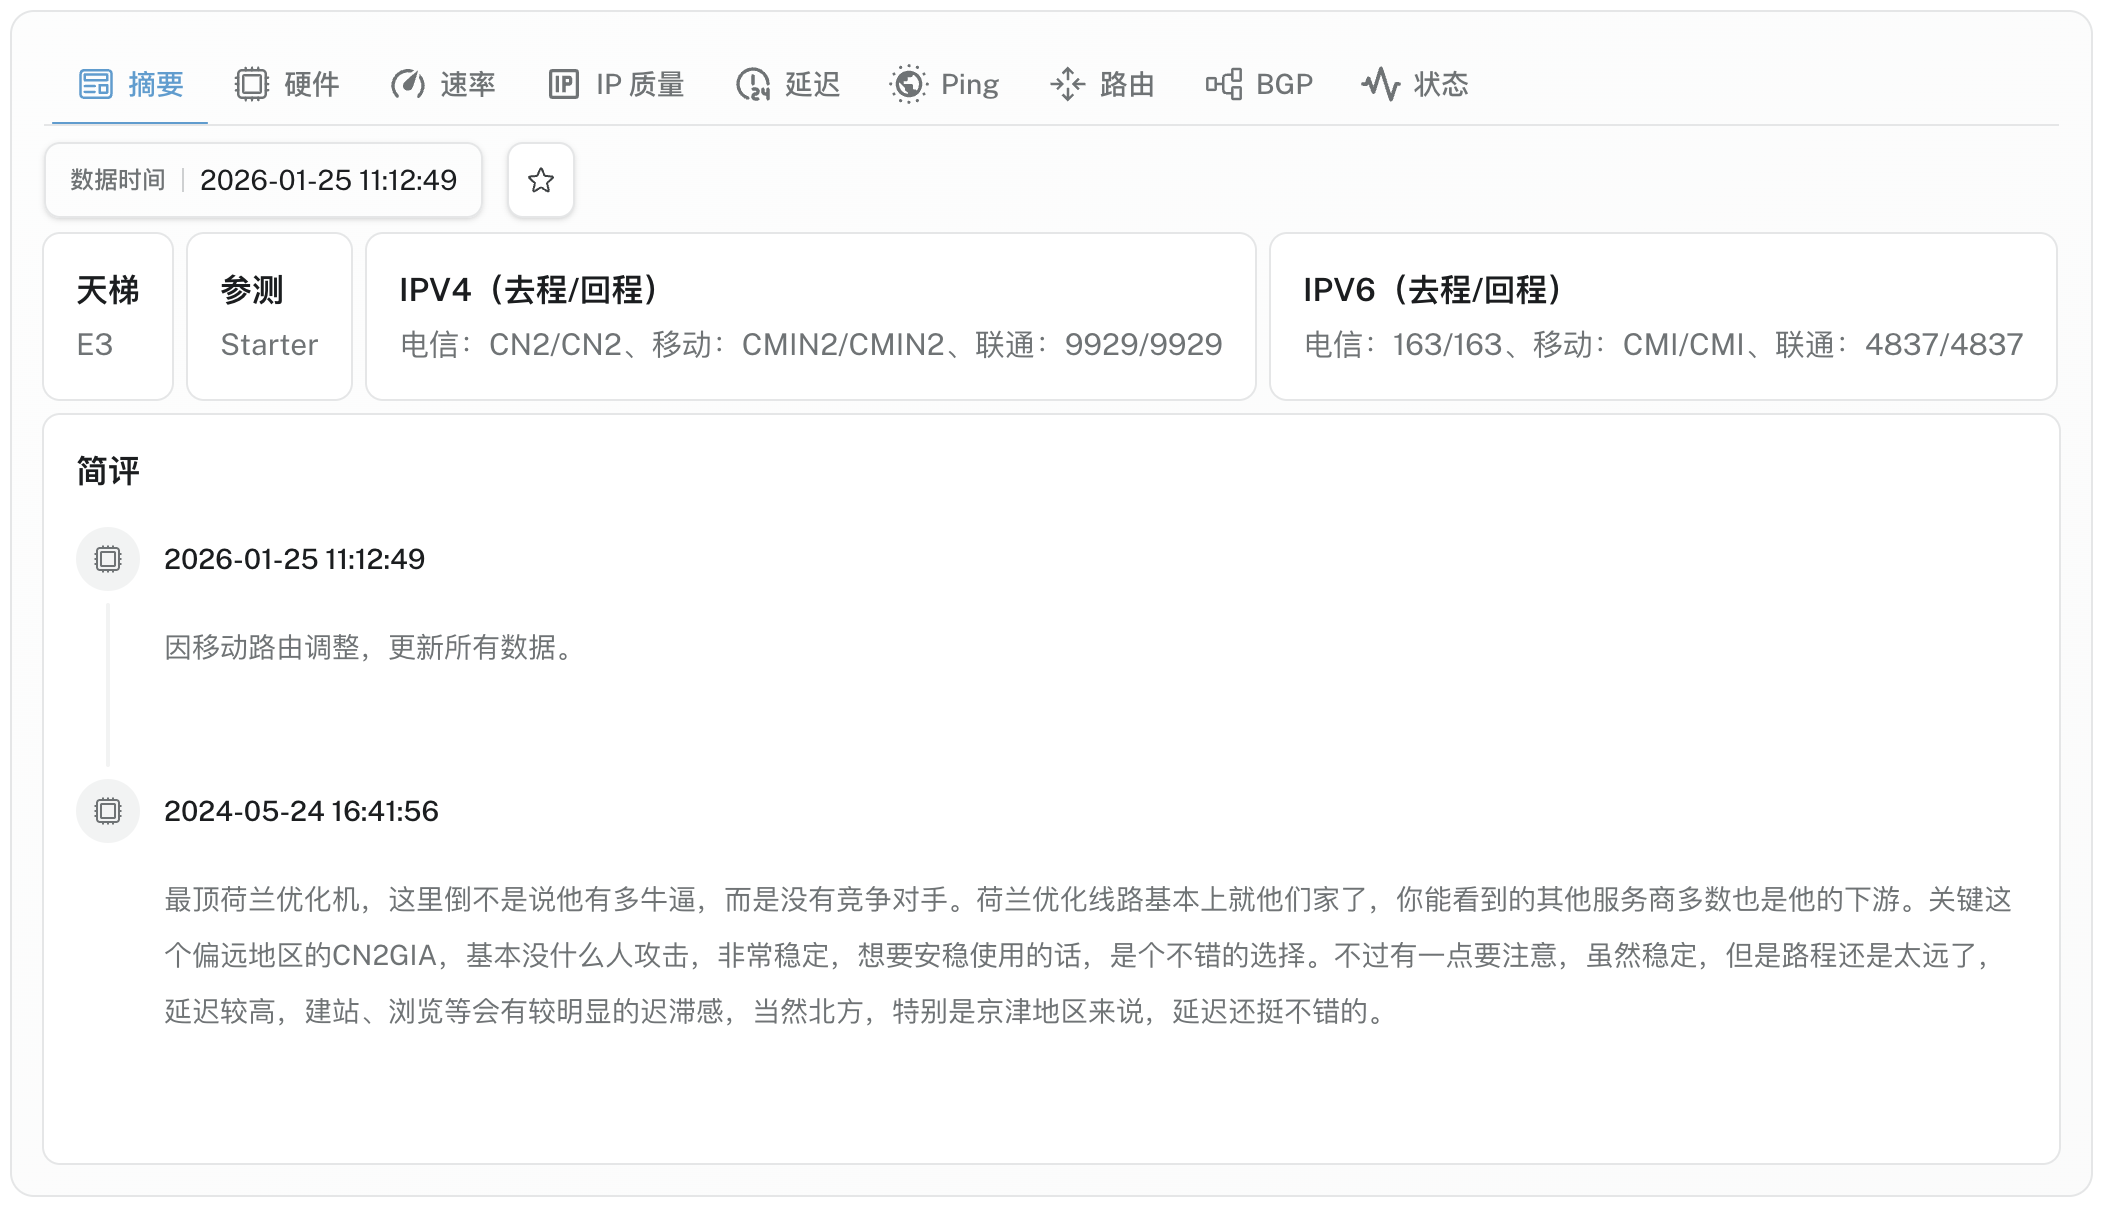Click the status pulse waveform icon

click(1381, 84)
